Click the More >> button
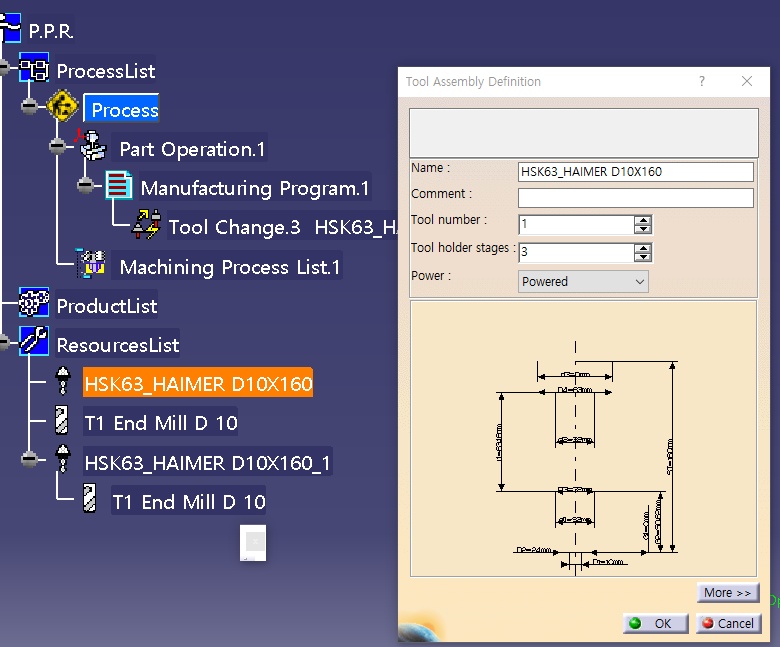 [x=728, y=593]
